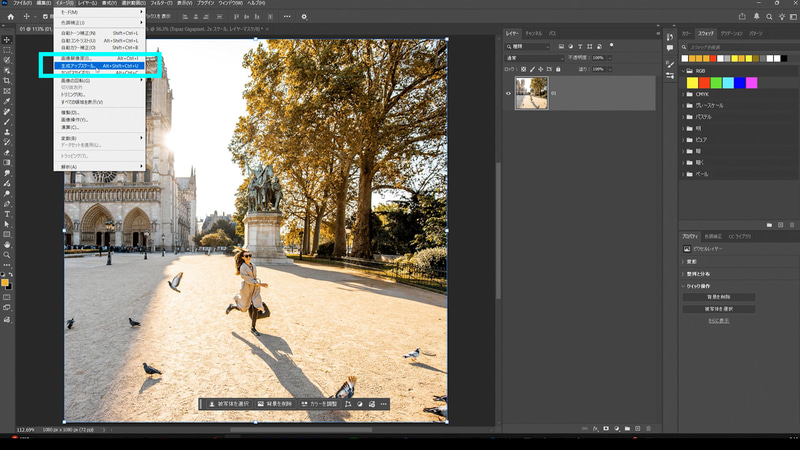Open the blend mode dropdown

(534, 58)
